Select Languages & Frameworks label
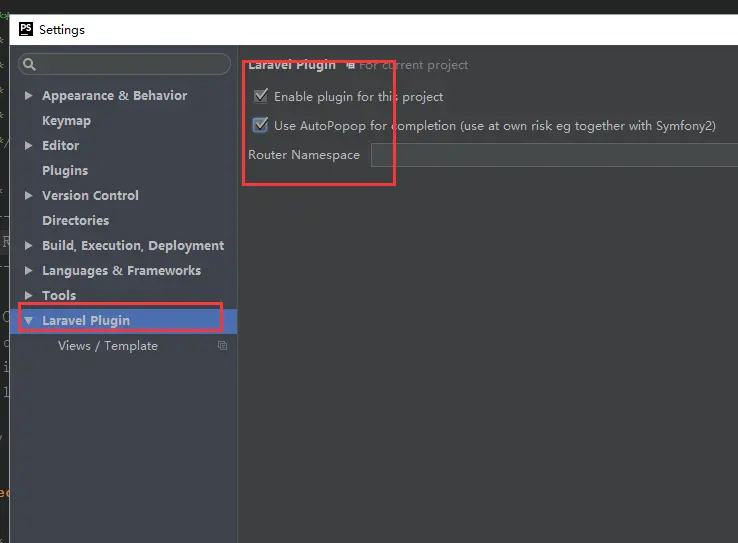738x543 pixels. click(121, 271)
